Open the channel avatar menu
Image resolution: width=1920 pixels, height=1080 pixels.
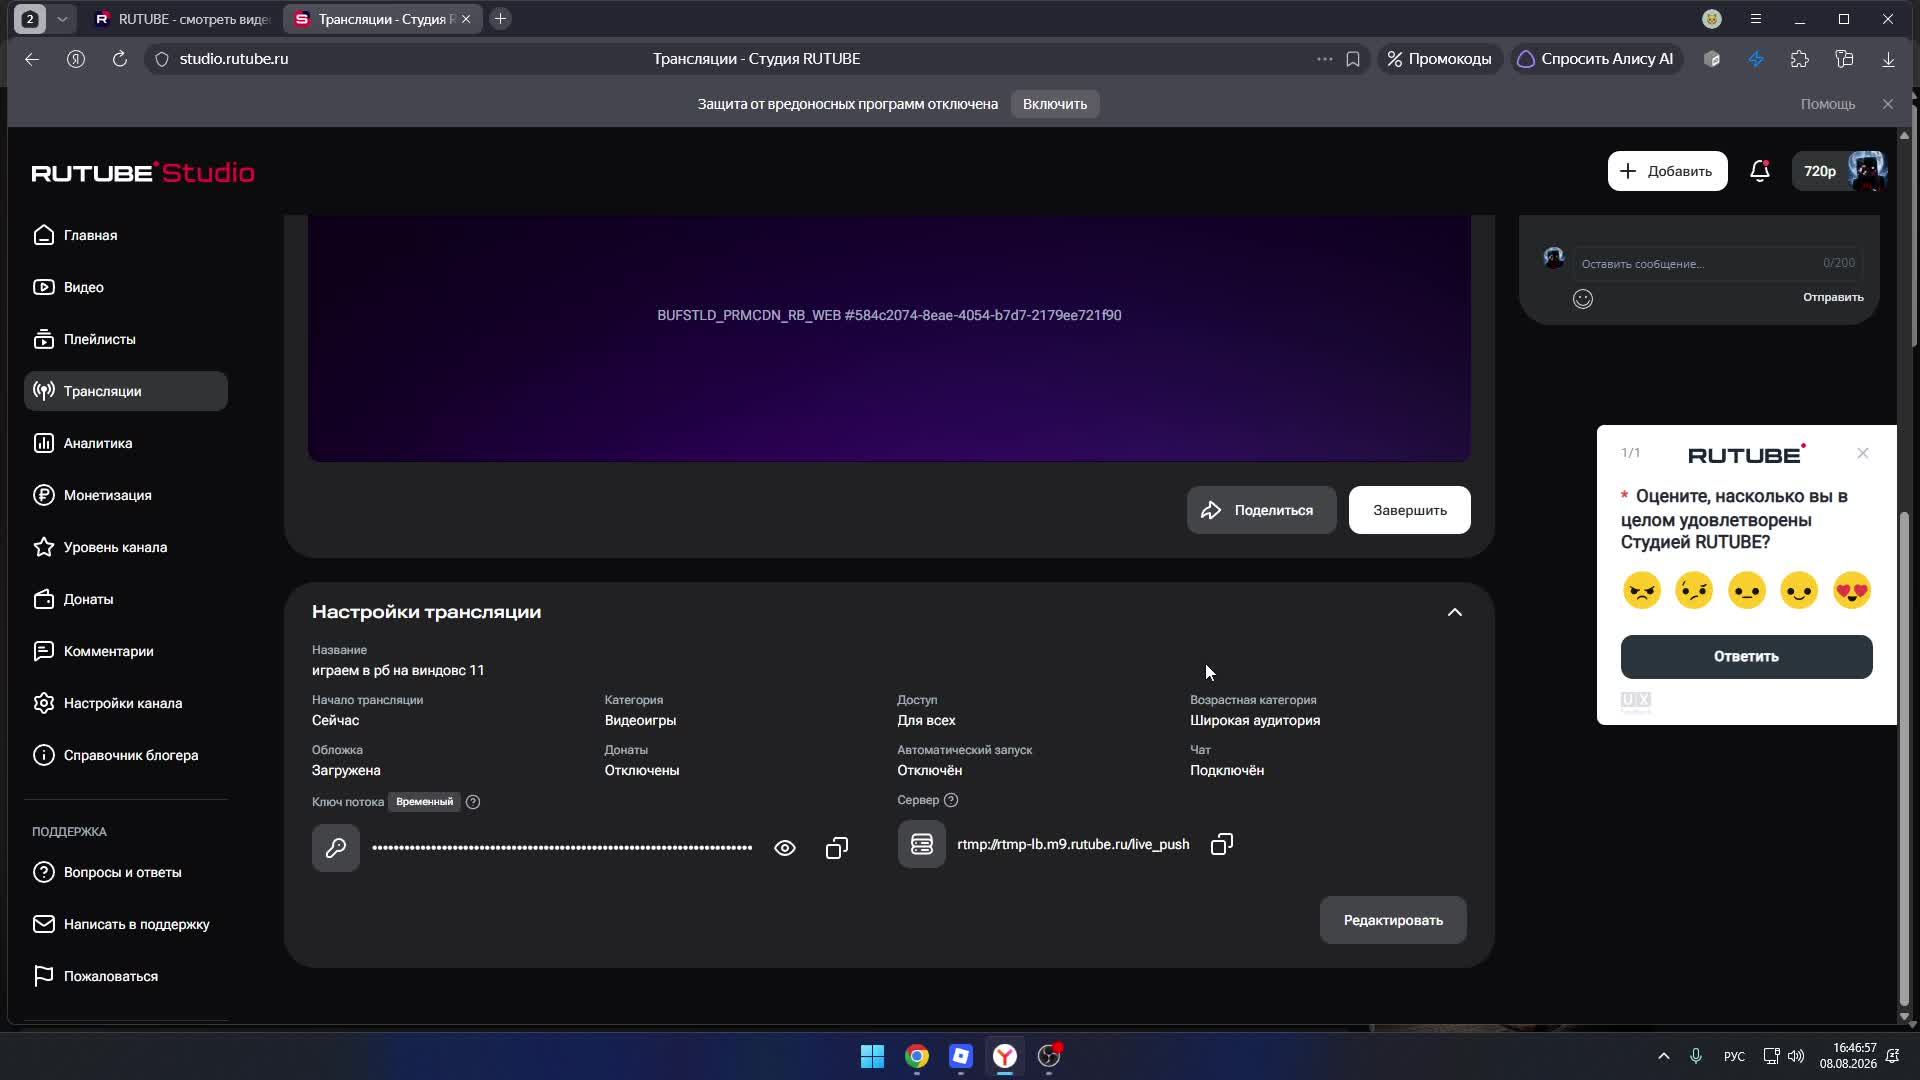[1867, 171]
